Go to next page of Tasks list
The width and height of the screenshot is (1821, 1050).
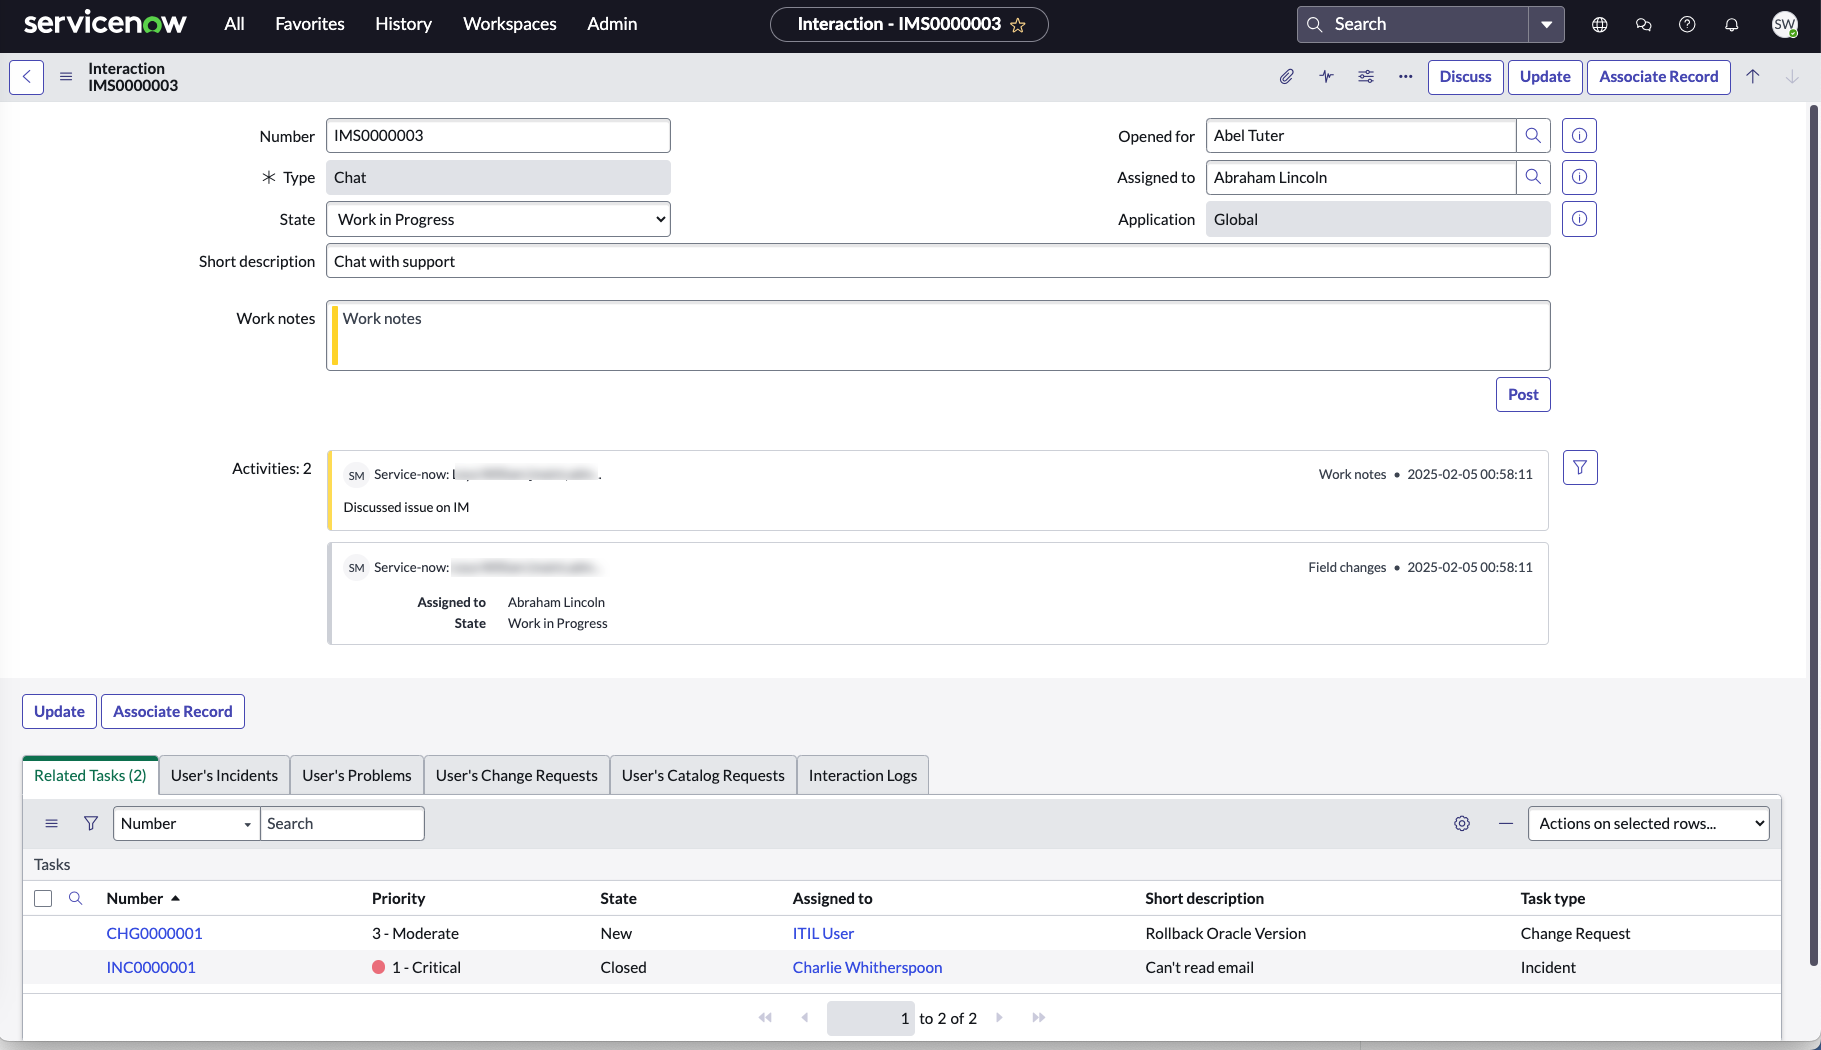pyautogui.click(x=999, y=1018)
